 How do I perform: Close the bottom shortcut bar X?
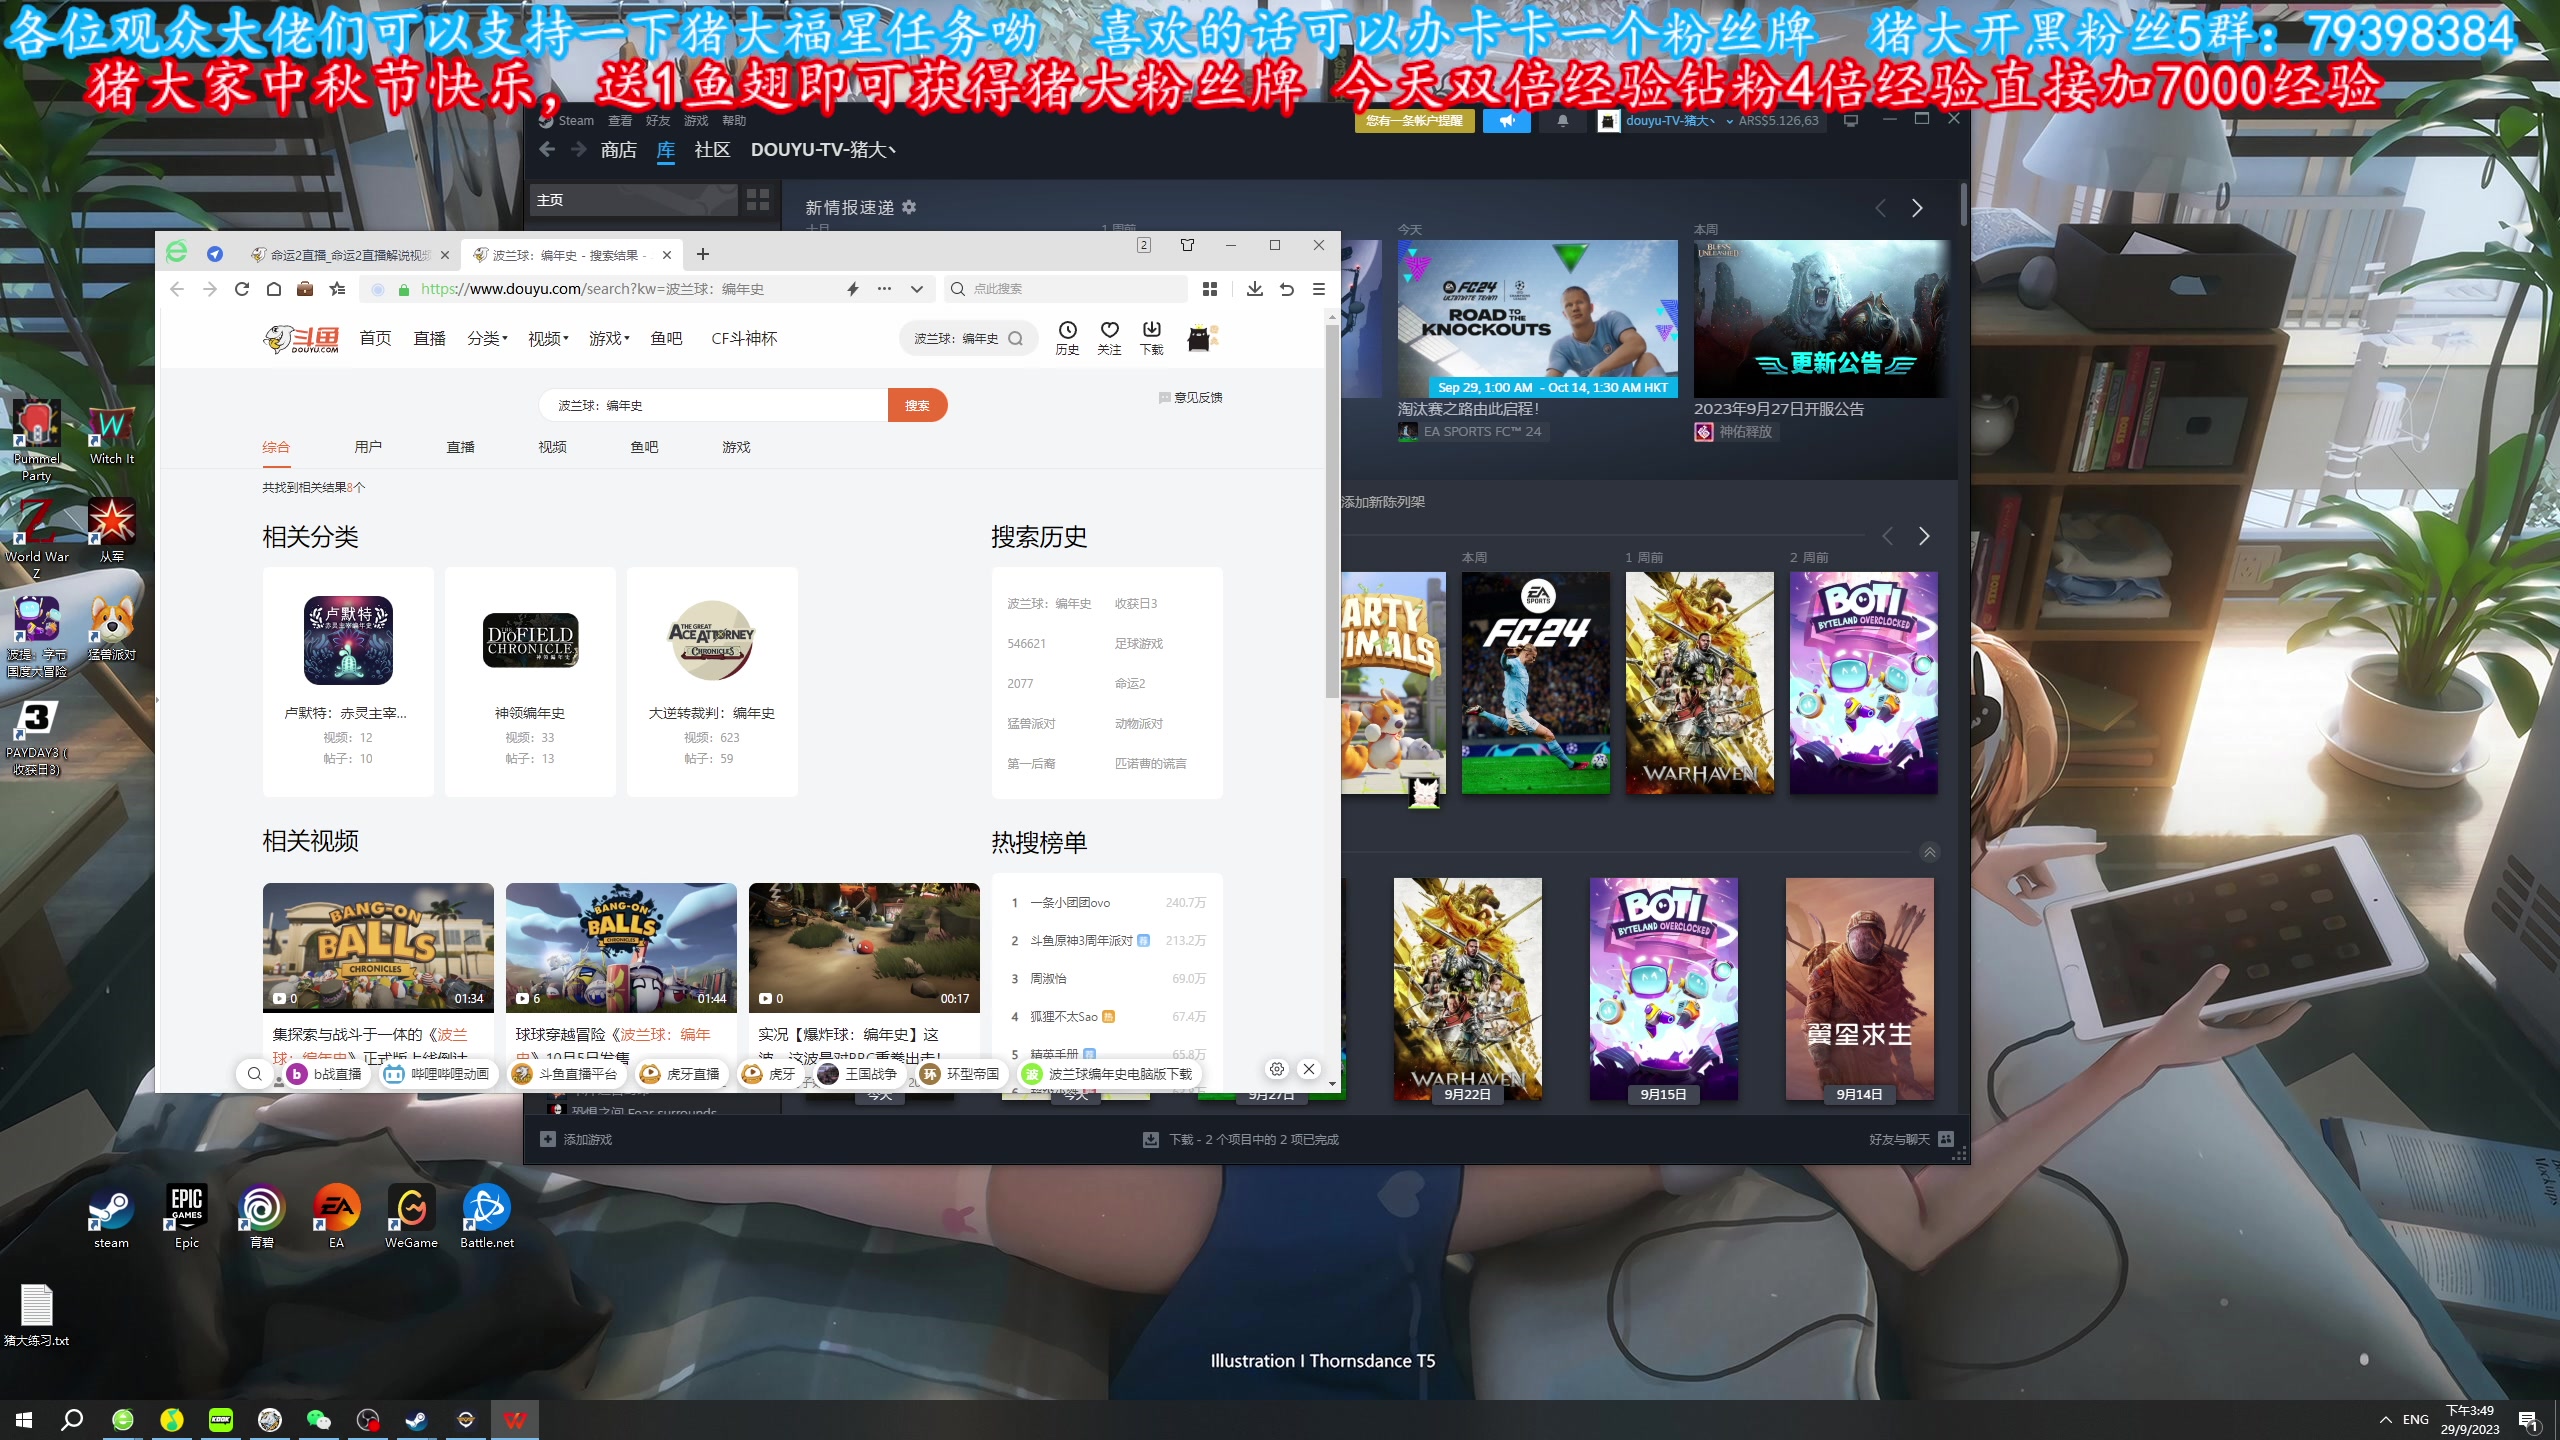(1308, 1069)
